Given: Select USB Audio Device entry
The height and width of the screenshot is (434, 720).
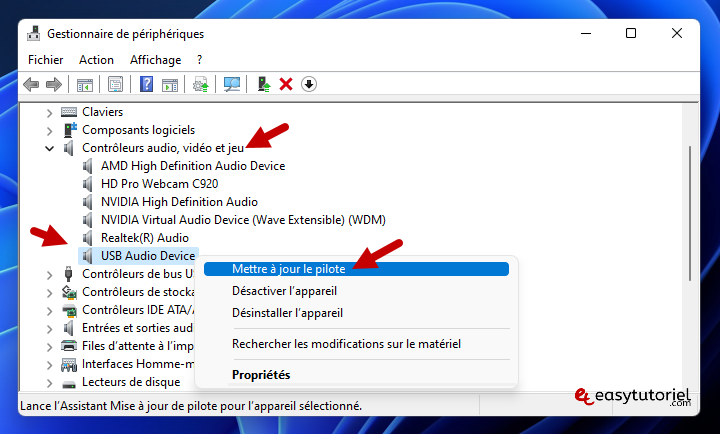Looking at the screenshot, I should pyautogui.click(x=148, y=256).
